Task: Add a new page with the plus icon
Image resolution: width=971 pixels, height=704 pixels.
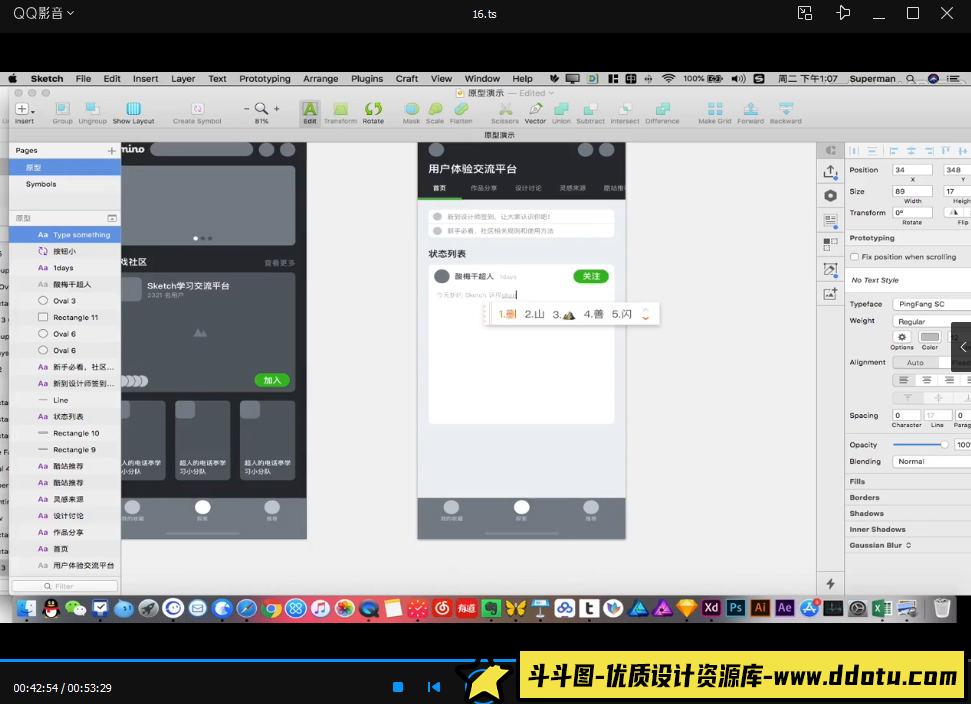Action: click(x=111, y=150)
